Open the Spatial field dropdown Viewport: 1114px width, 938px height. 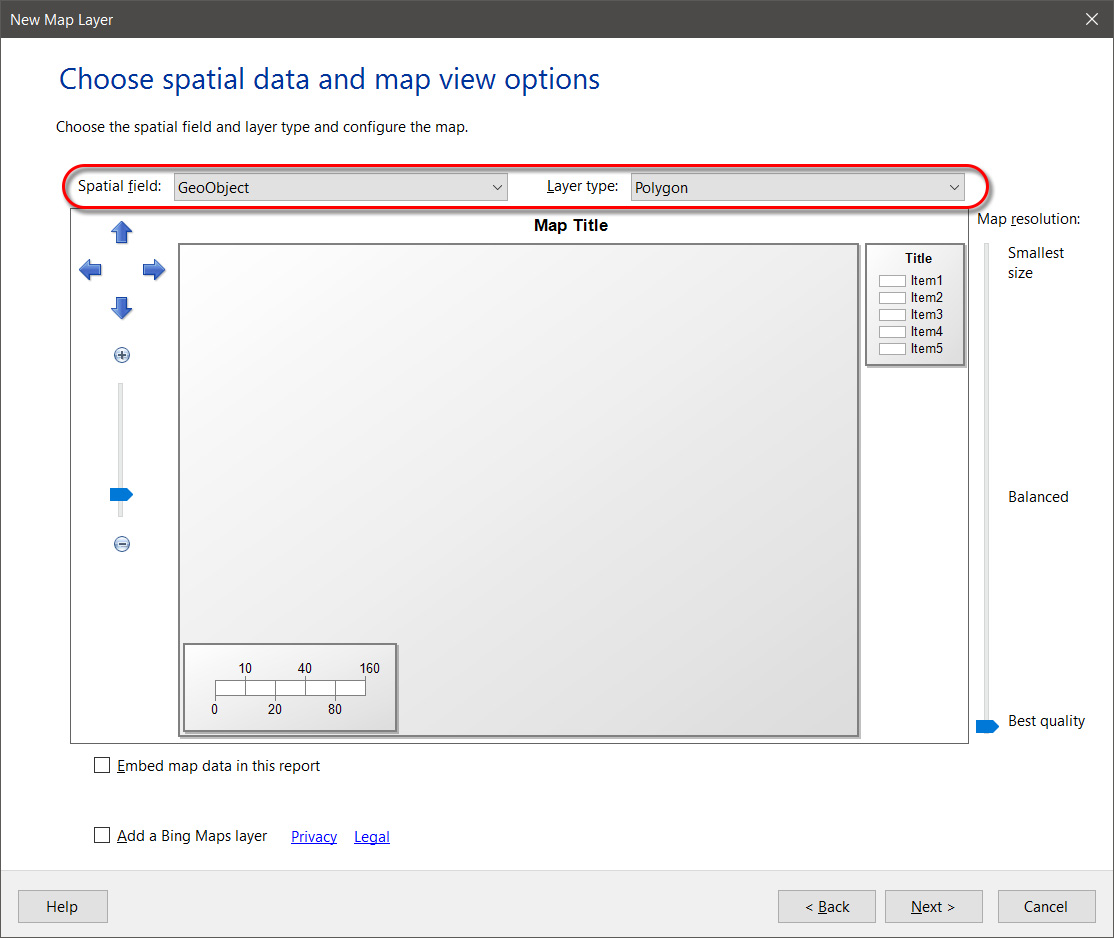[x=340, y=187]
